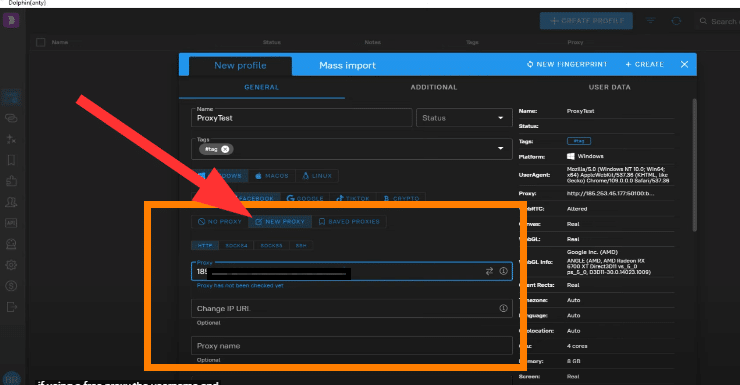Viewport: 740px width, 385px height.
Task: Click the UserAgent value in summary
Action: click(x=618, y=175)
